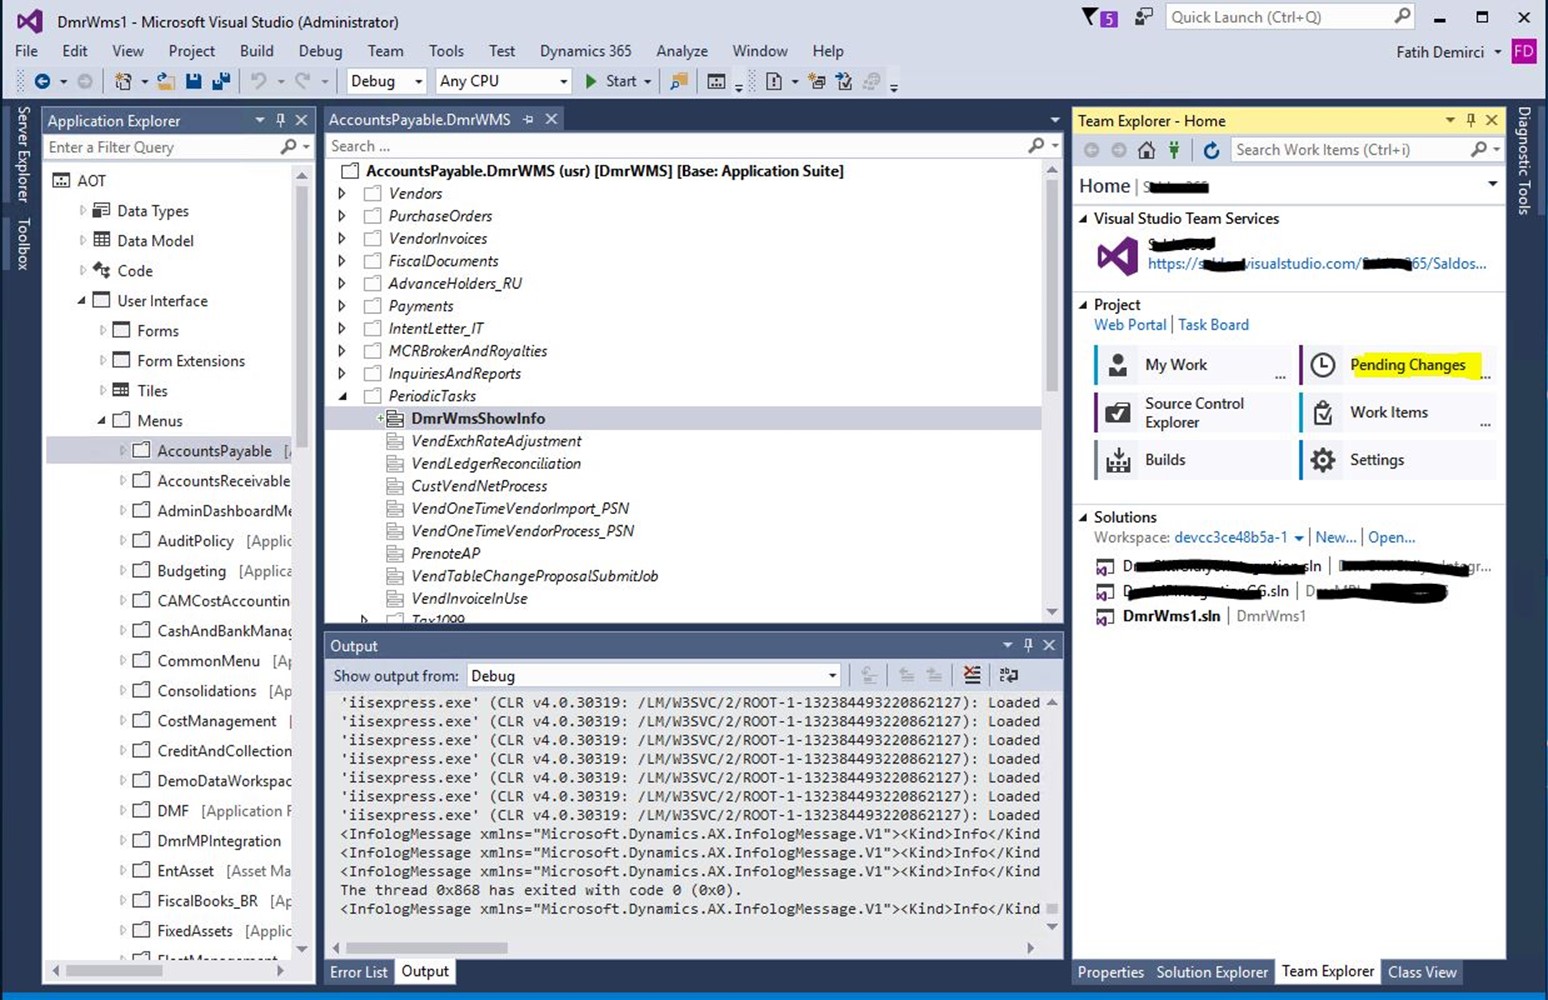Switch to the Error List tab
The image size is (1548, 1000).
coord(359,972)
